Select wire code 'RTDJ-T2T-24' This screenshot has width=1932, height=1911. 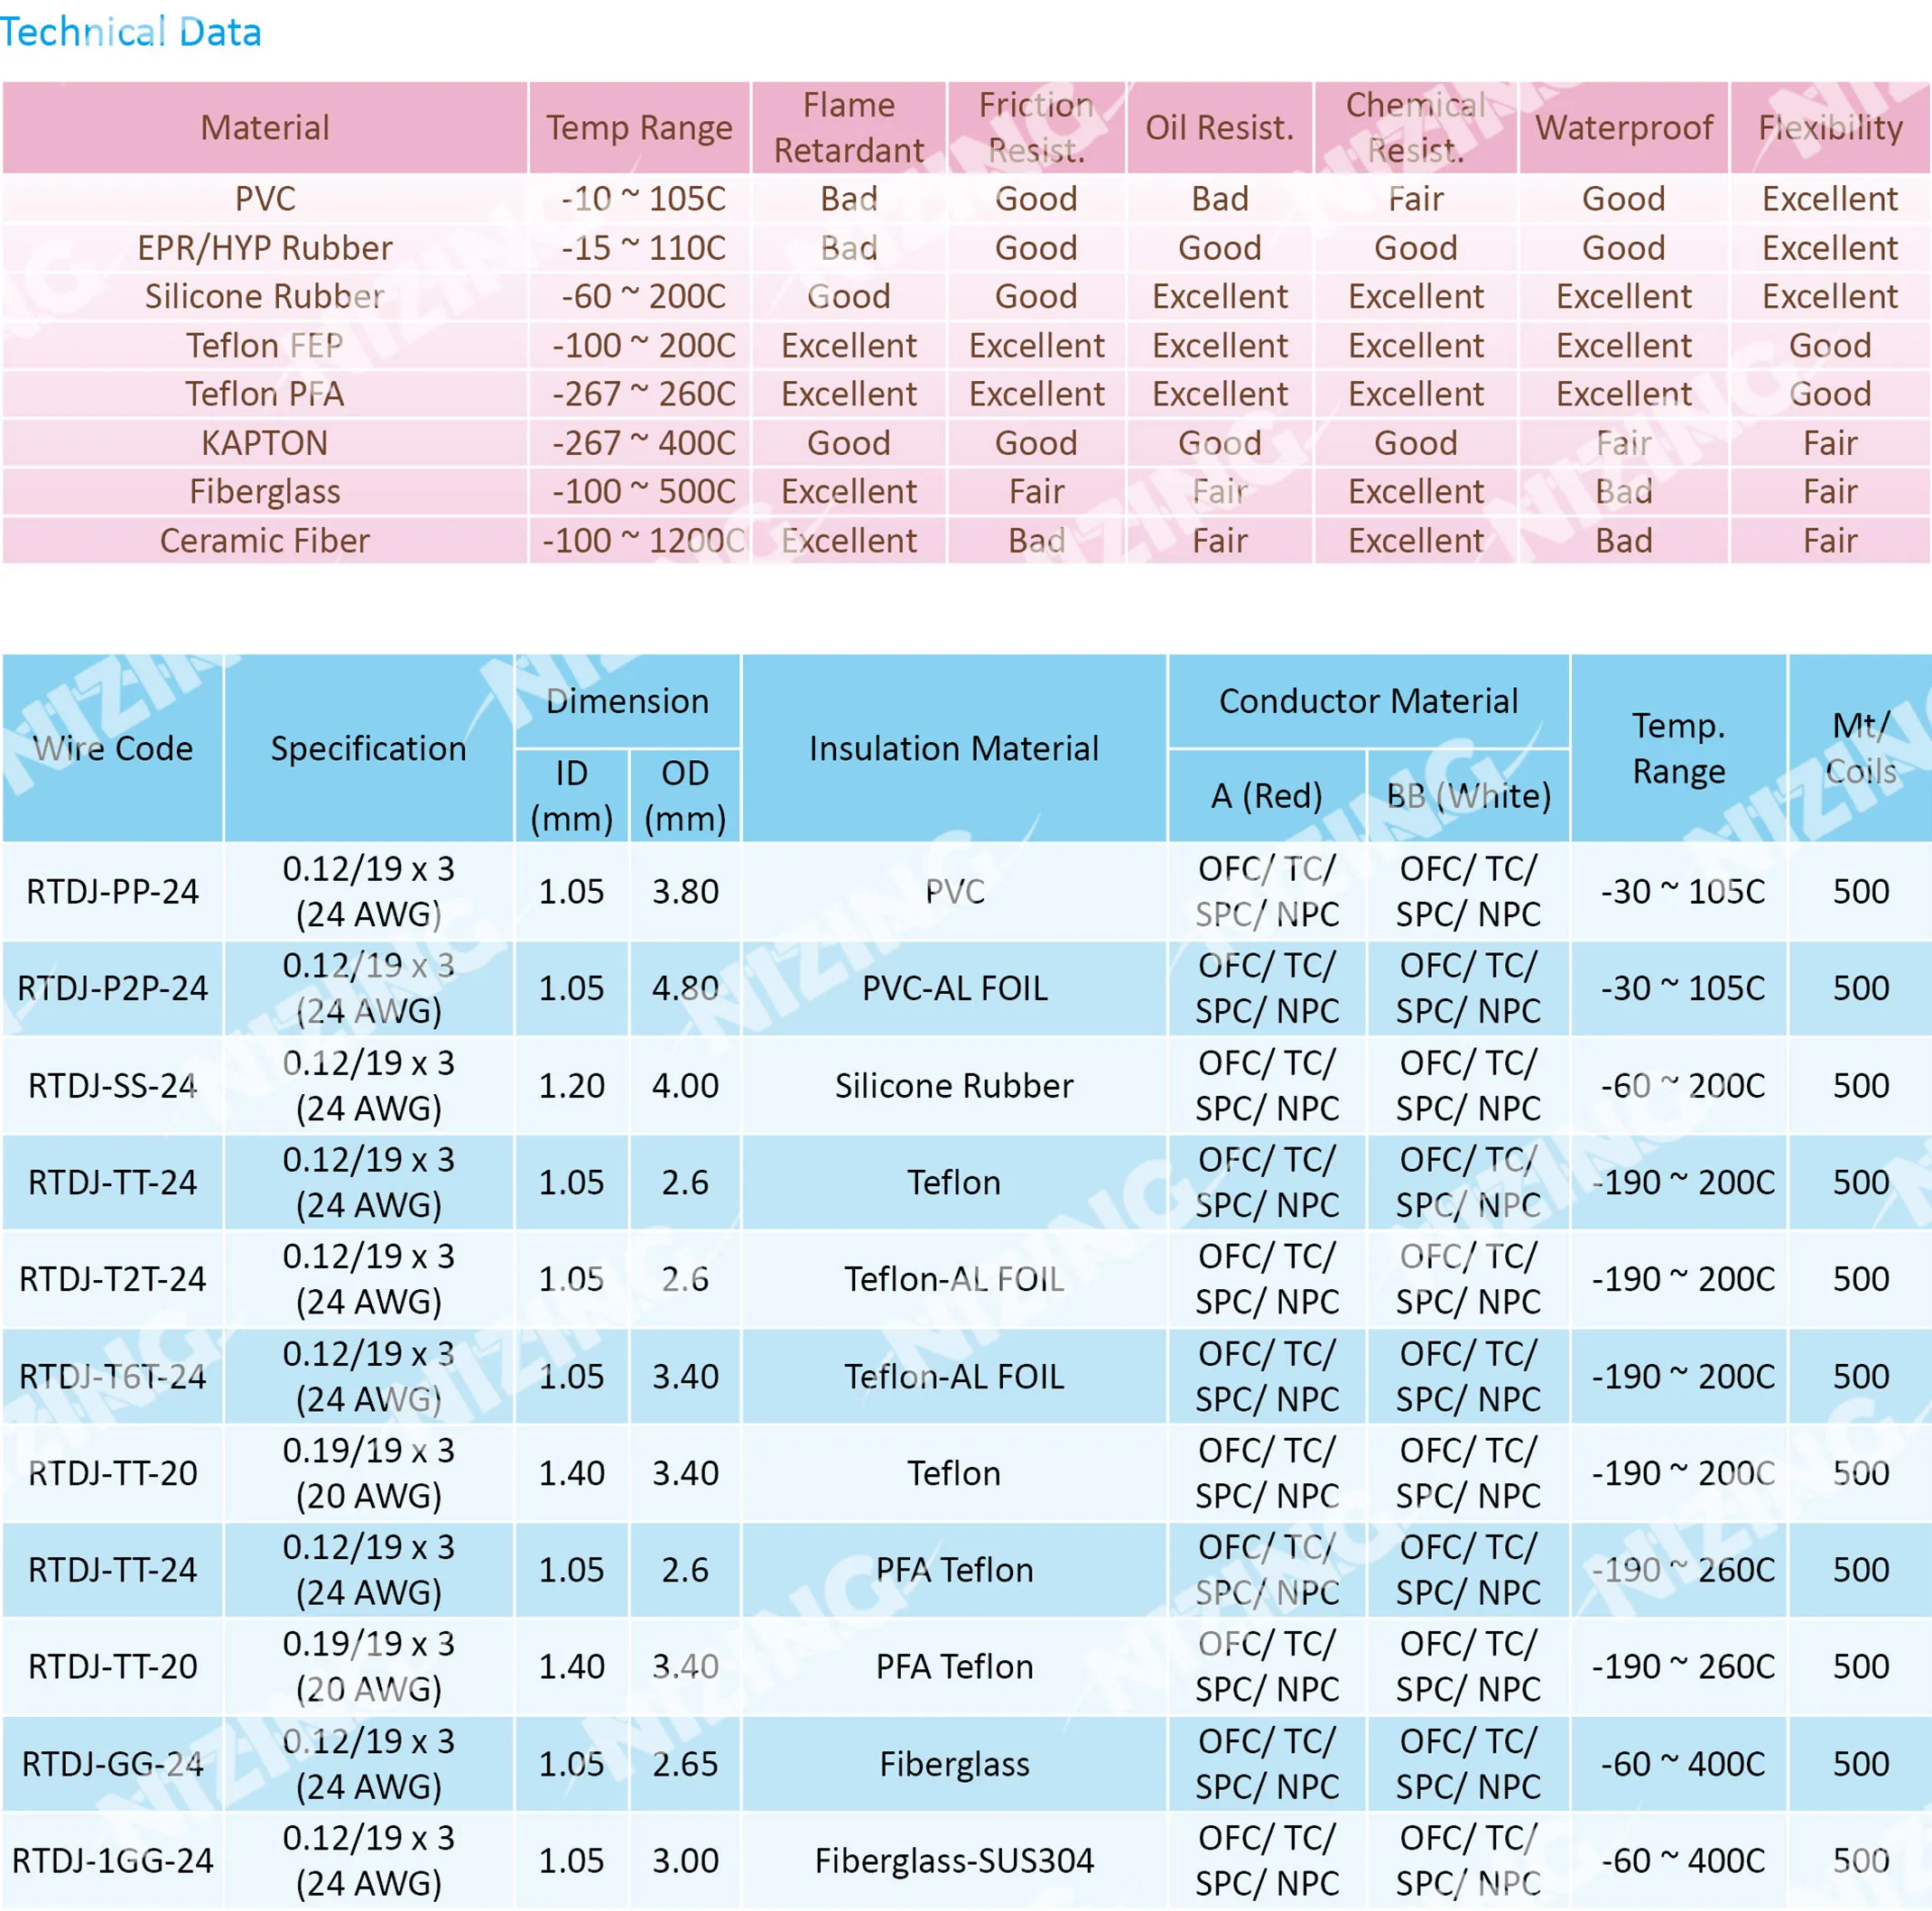point(113,1279)
